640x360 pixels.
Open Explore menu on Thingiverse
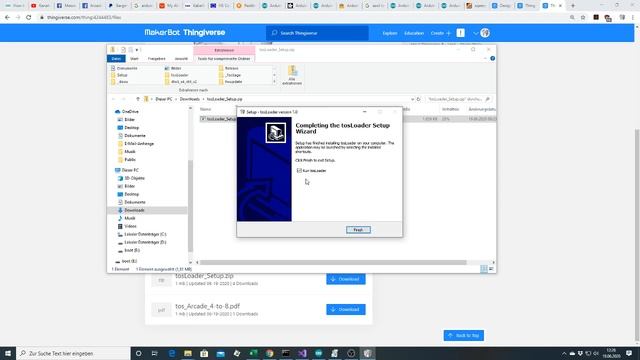[390, 33]
